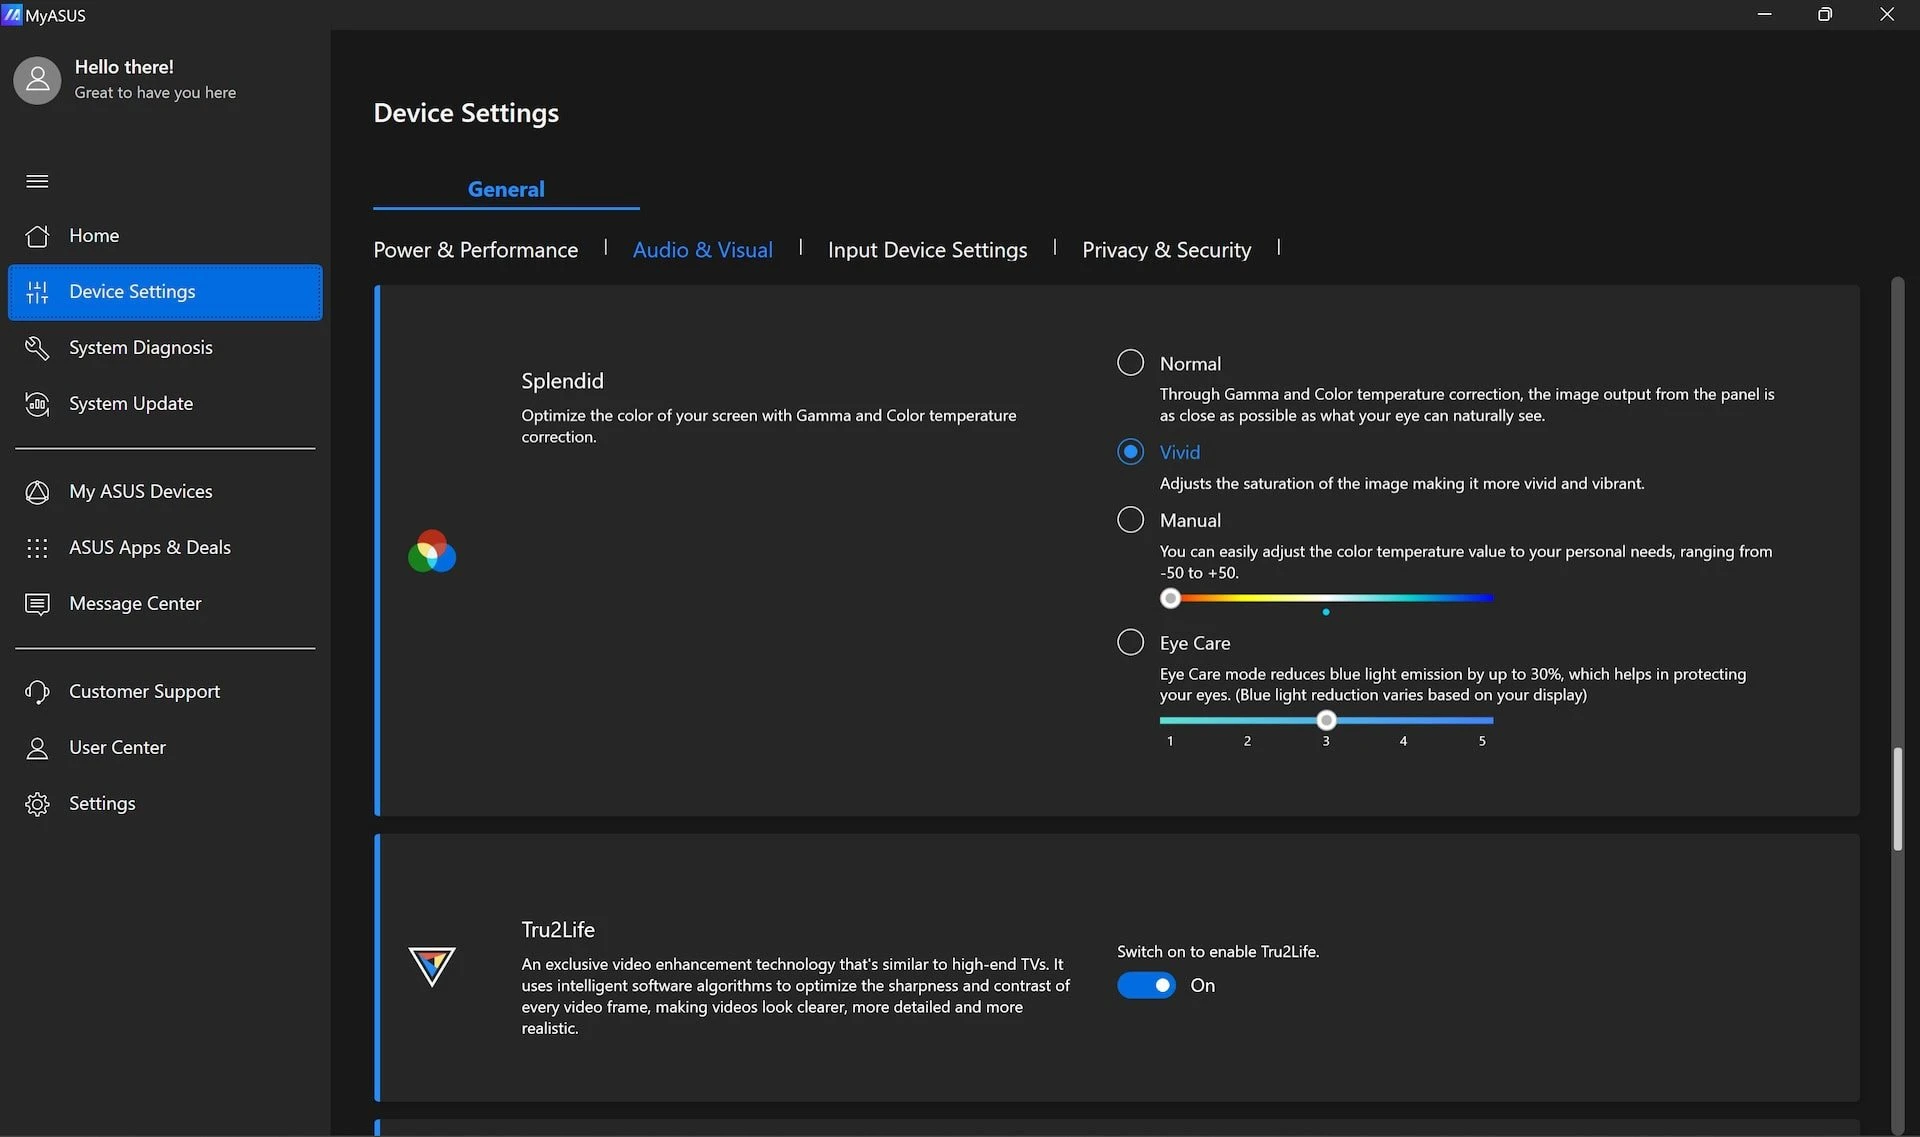Click the vertical scrollbar thumb
Screen dimensions: 1920x1137
(x=1897, y=798)
